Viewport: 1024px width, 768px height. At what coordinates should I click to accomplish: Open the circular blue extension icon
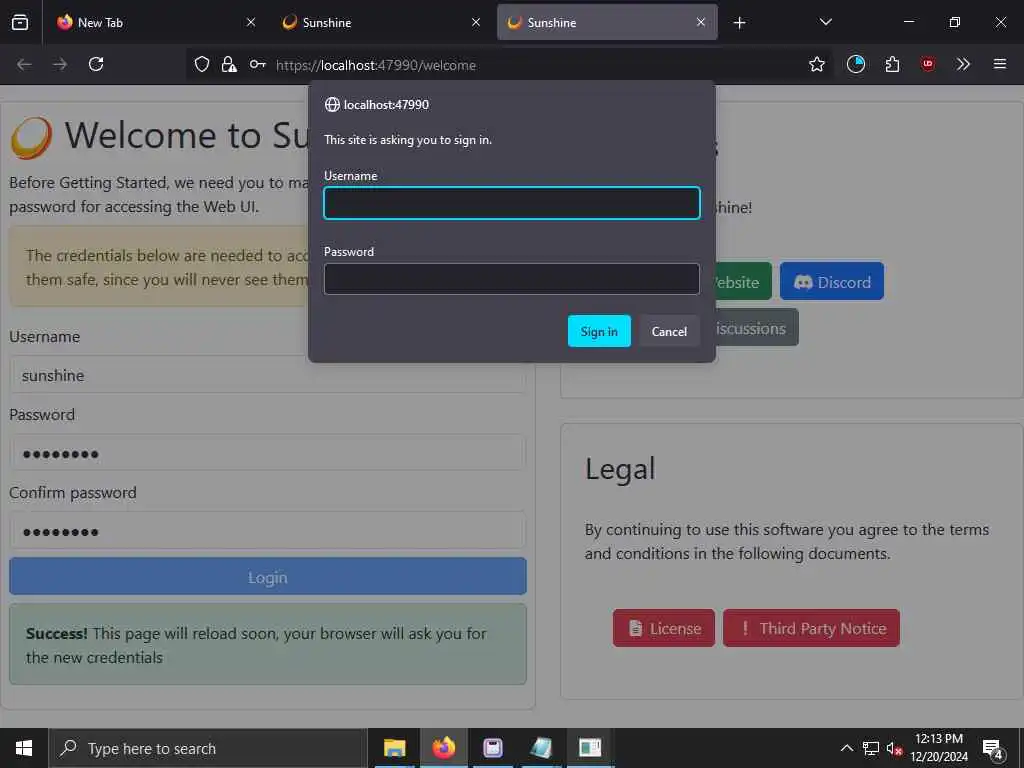click(856, 64)
